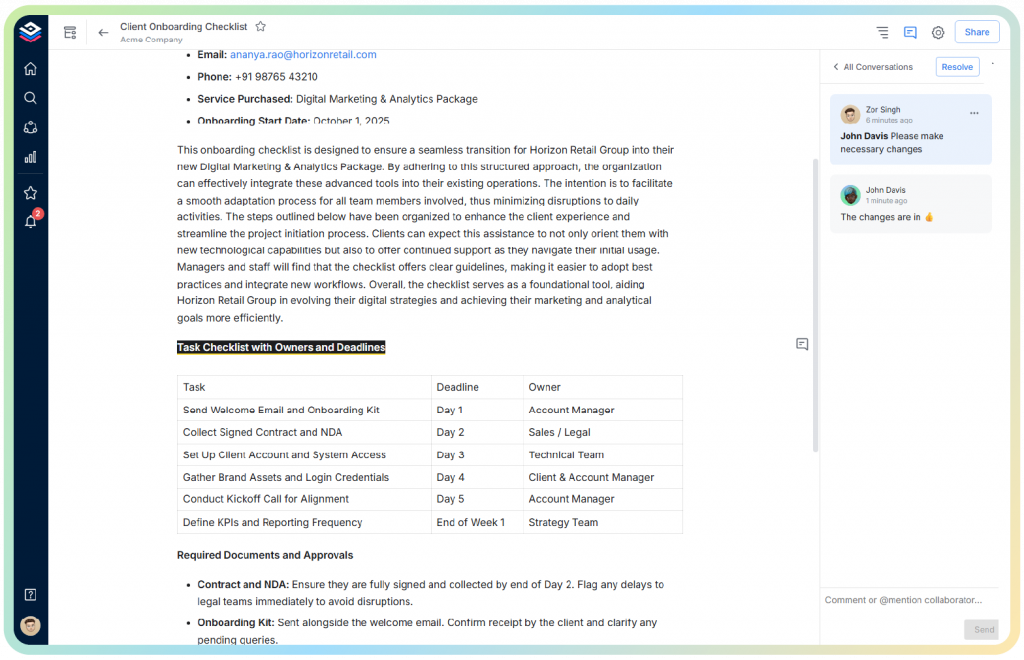Click the 'Contract and NDA:' bullet label
Image resolution: width=1024 pixels, height=660 pixels.
(x=243, y=584)
